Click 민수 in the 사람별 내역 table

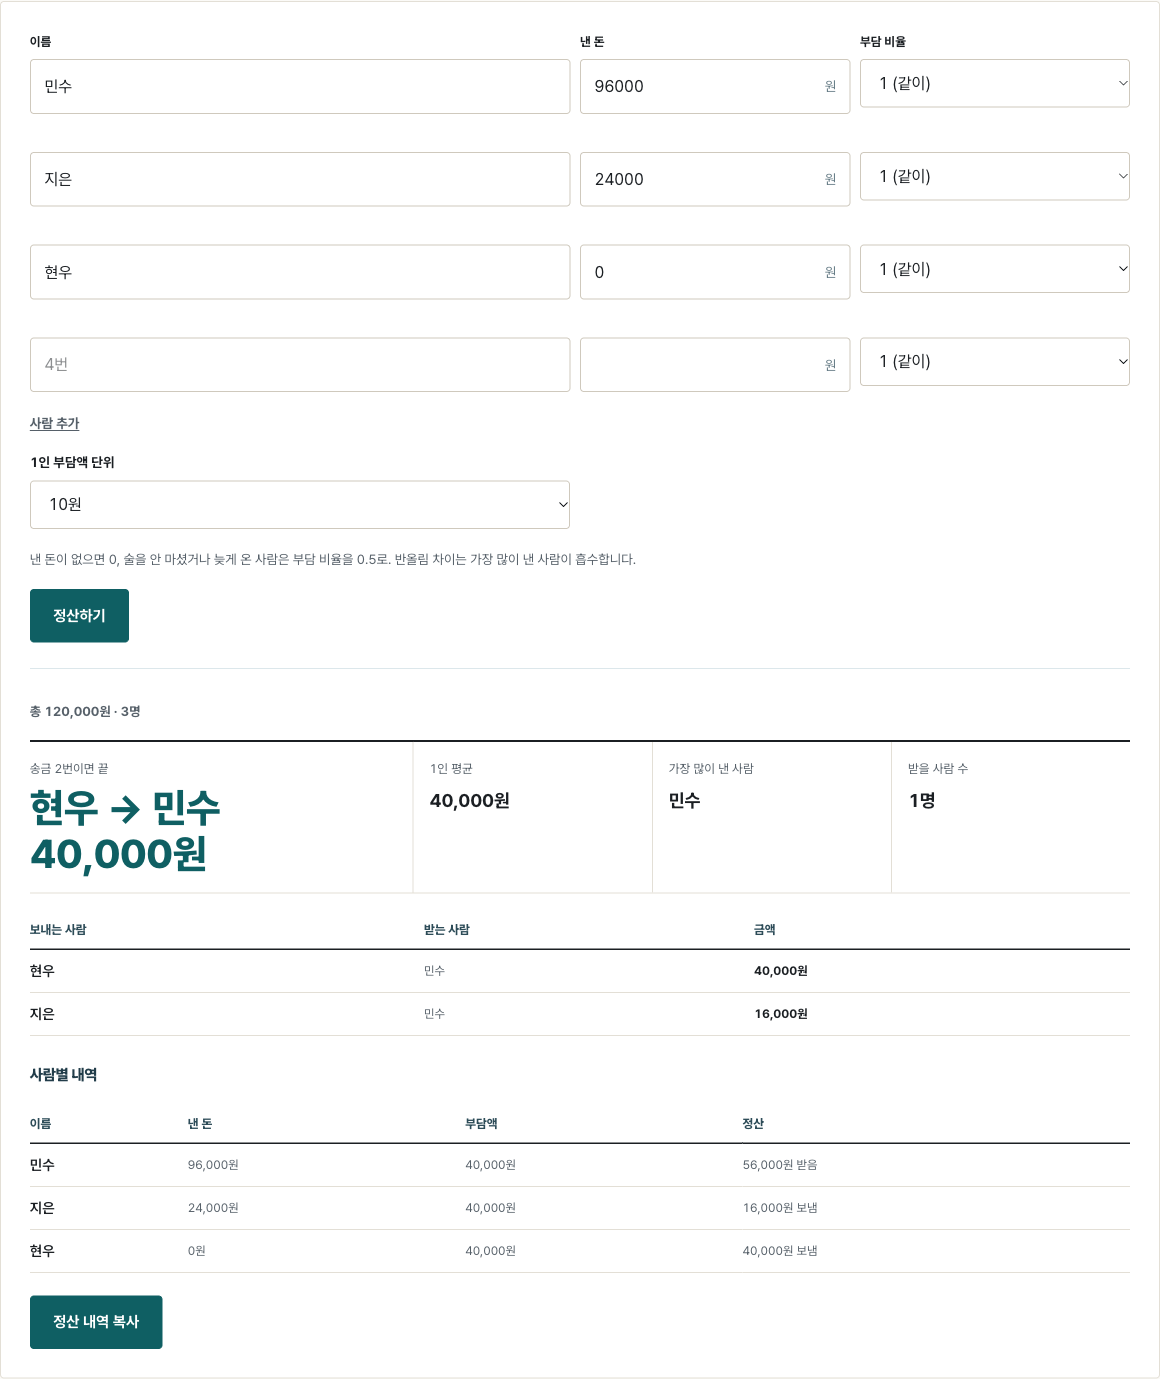tap(42, 1165)
